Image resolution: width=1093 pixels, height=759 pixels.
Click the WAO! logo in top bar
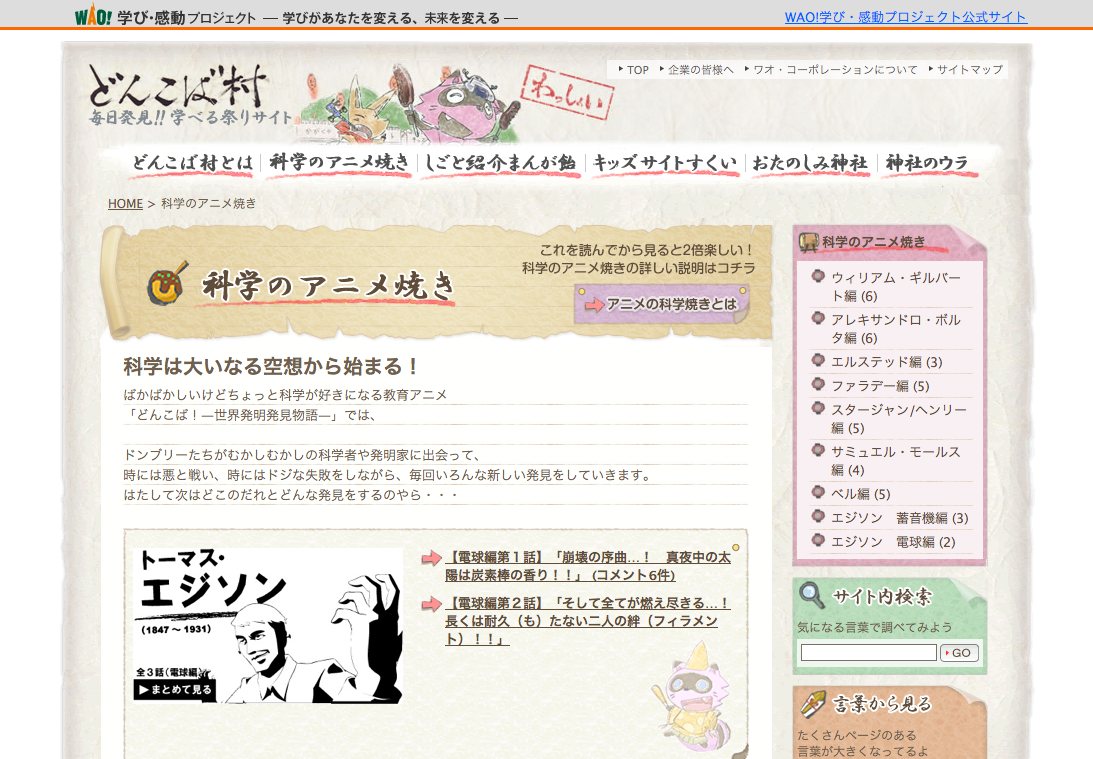pyautogui.click(x=93, y=15)
